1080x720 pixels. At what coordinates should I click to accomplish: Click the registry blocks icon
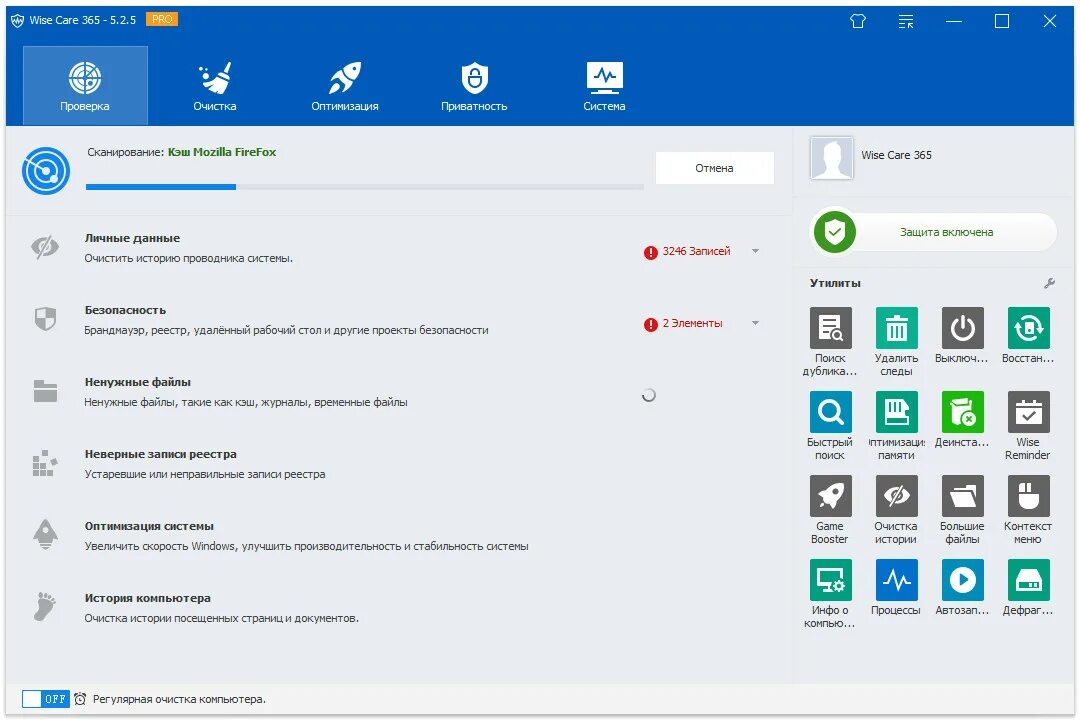(x=45, y=463)
